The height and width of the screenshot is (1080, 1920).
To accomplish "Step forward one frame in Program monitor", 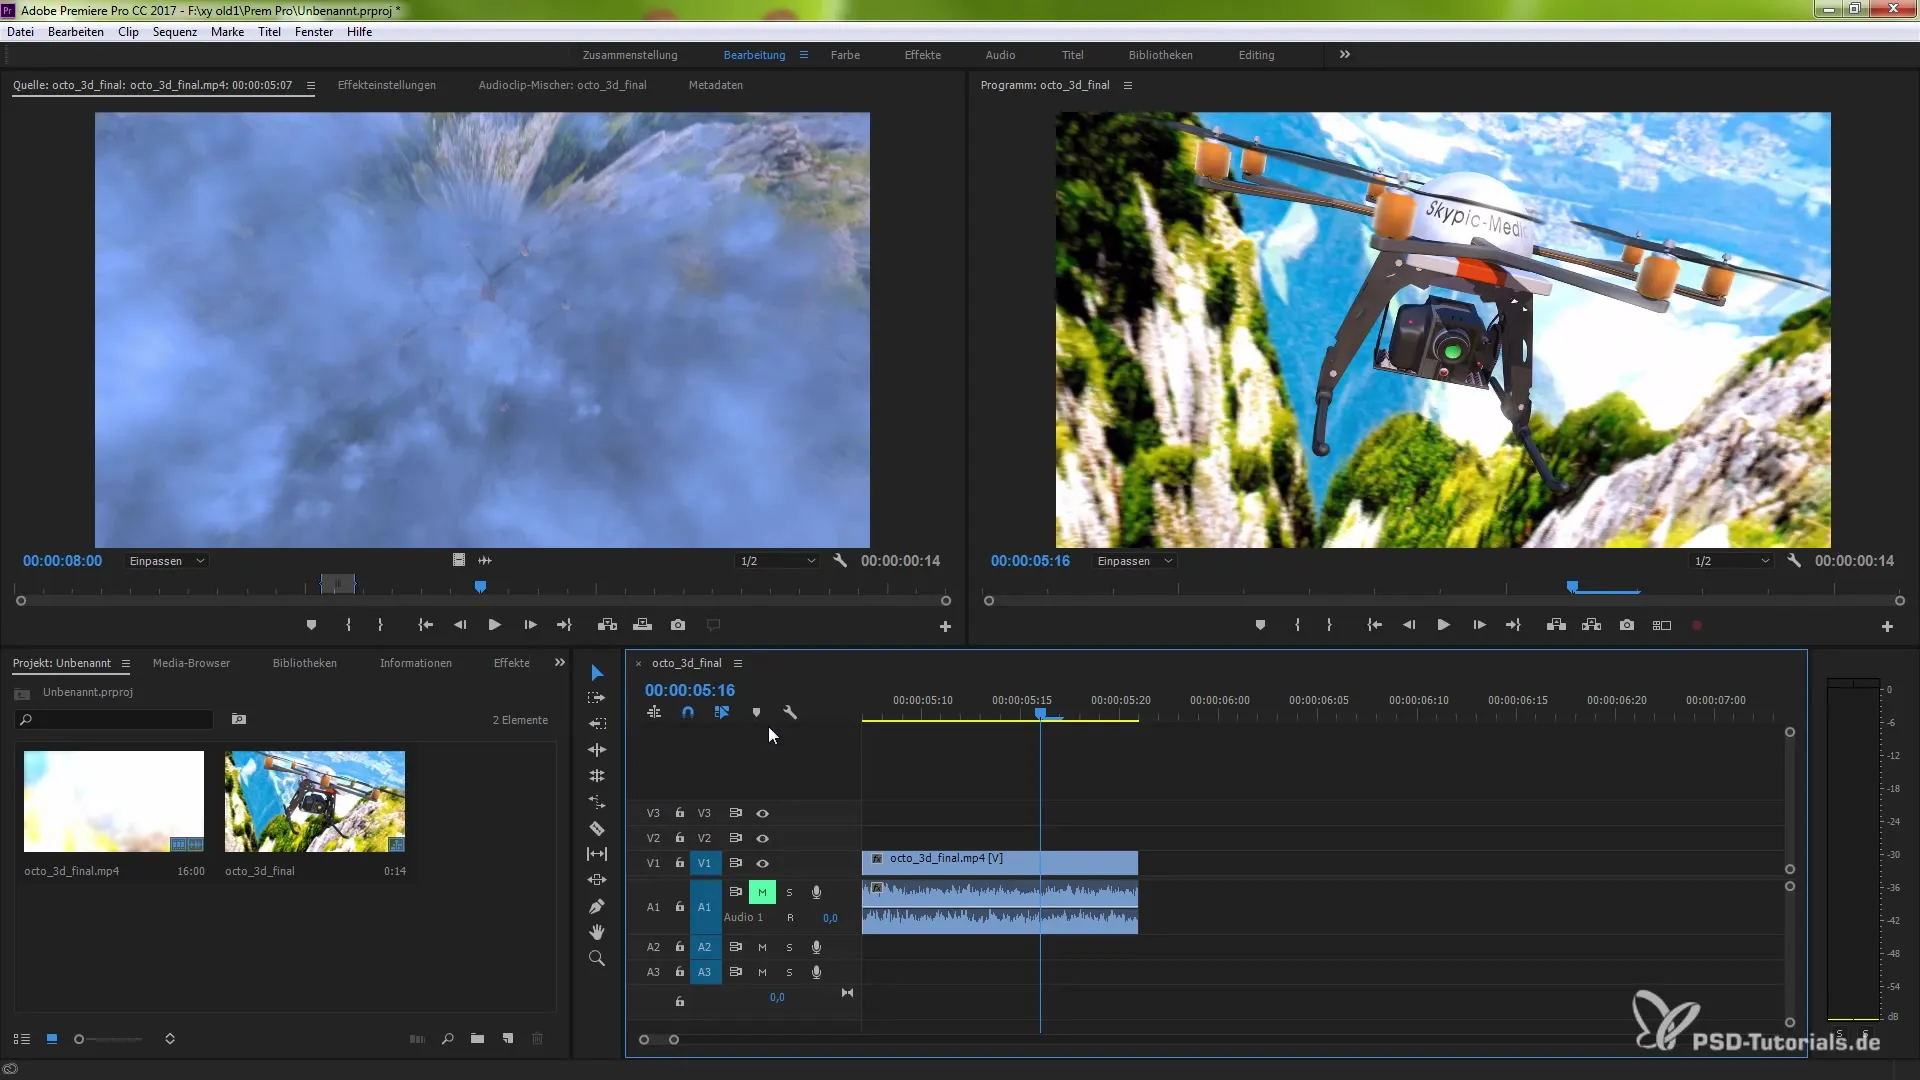I will click(x=1479, y=625).
